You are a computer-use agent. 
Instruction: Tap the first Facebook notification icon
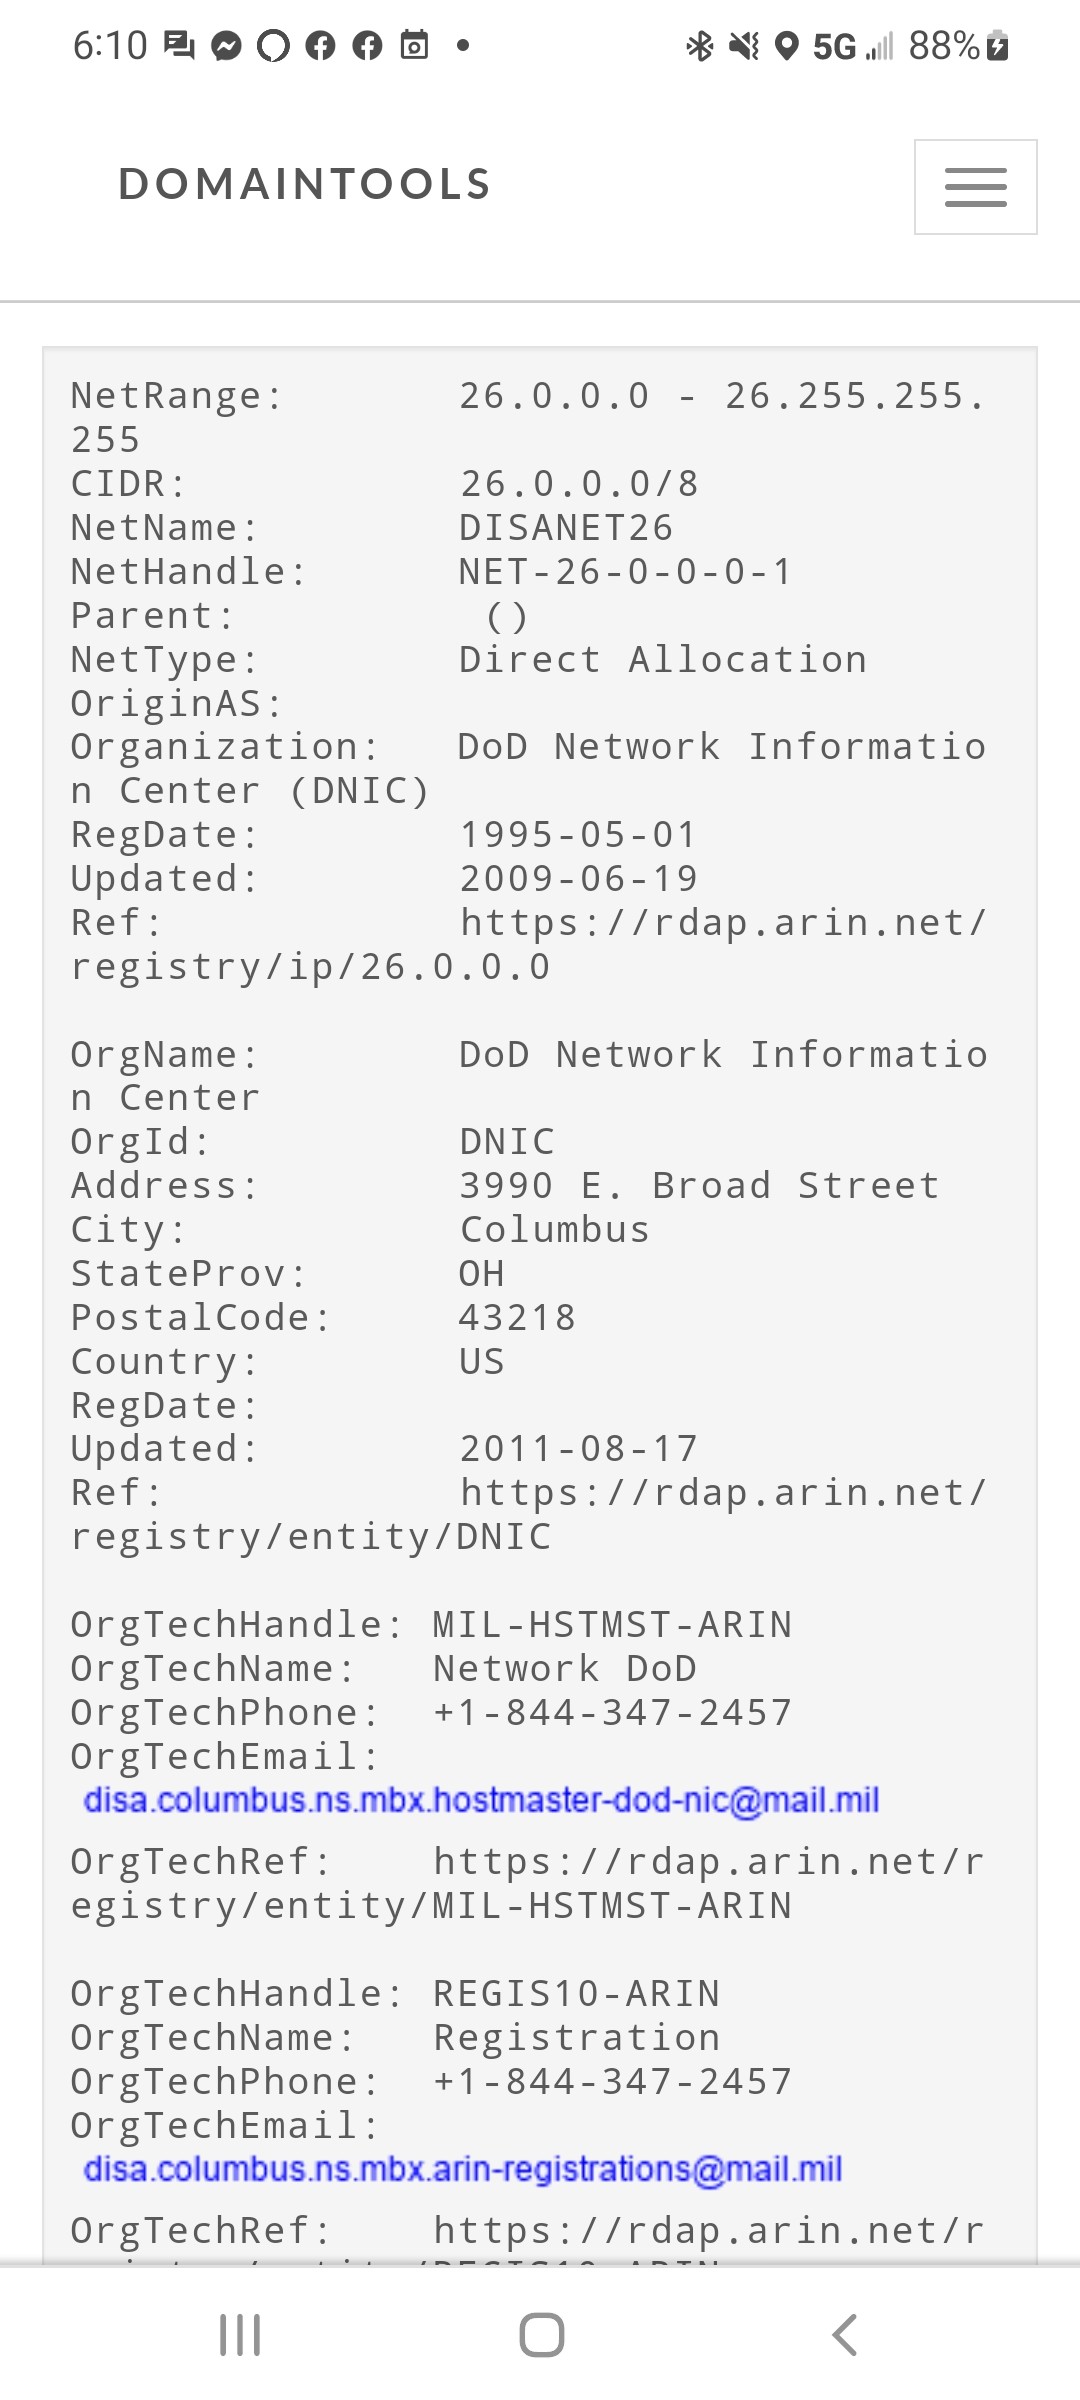click(x=320, y=46)
